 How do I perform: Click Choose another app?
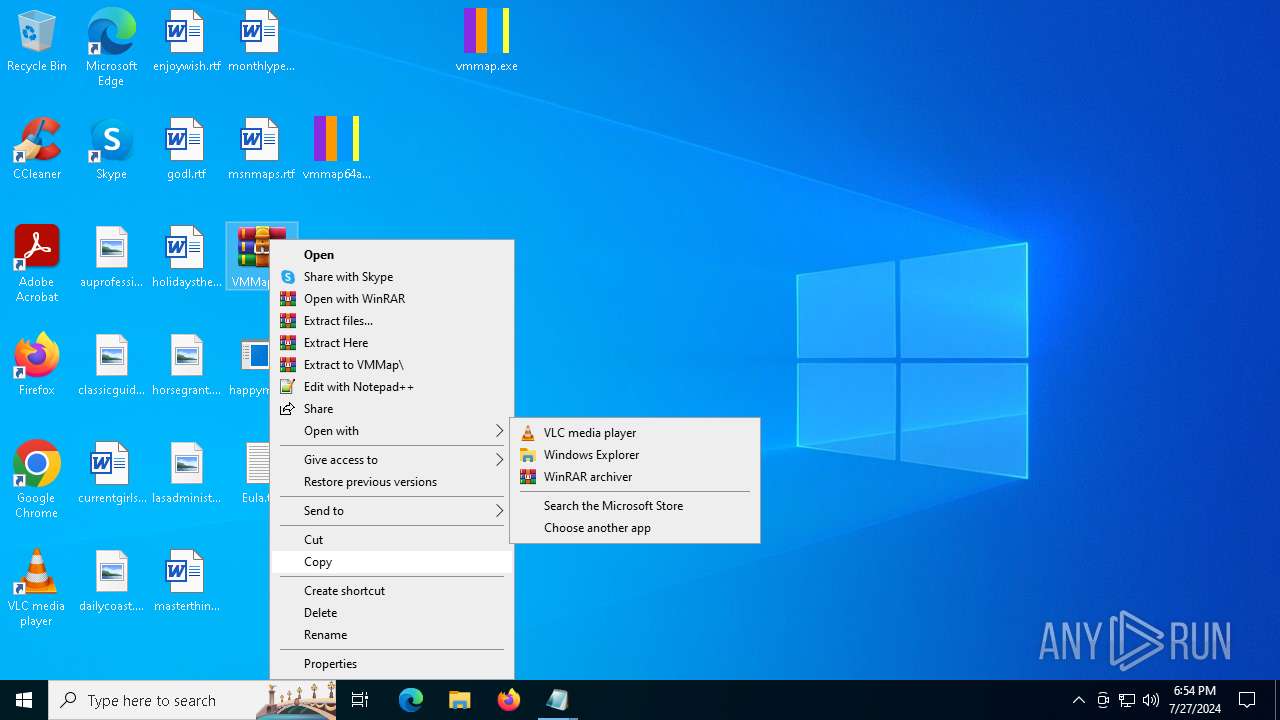[635, 528]
